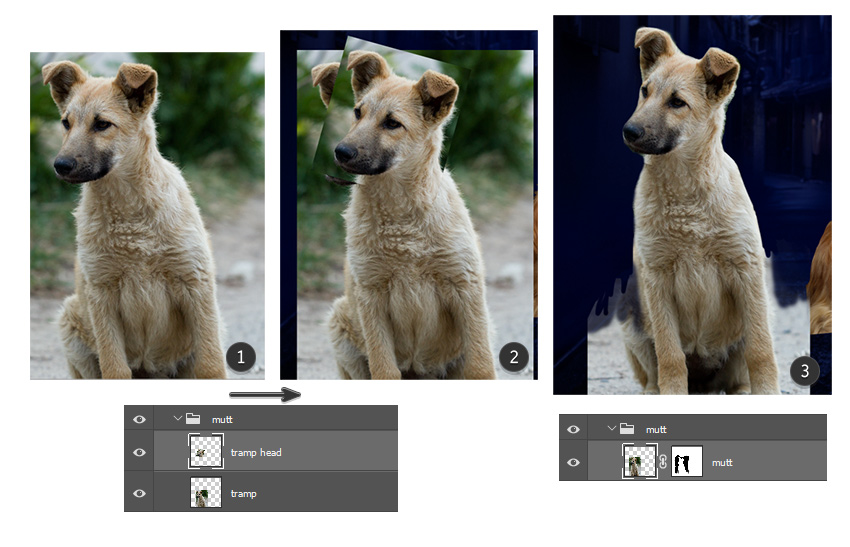Viewport: 850px width, 547px height.
Task: Click the 'tramp head' layer name
Action: [x=256, y=452]
